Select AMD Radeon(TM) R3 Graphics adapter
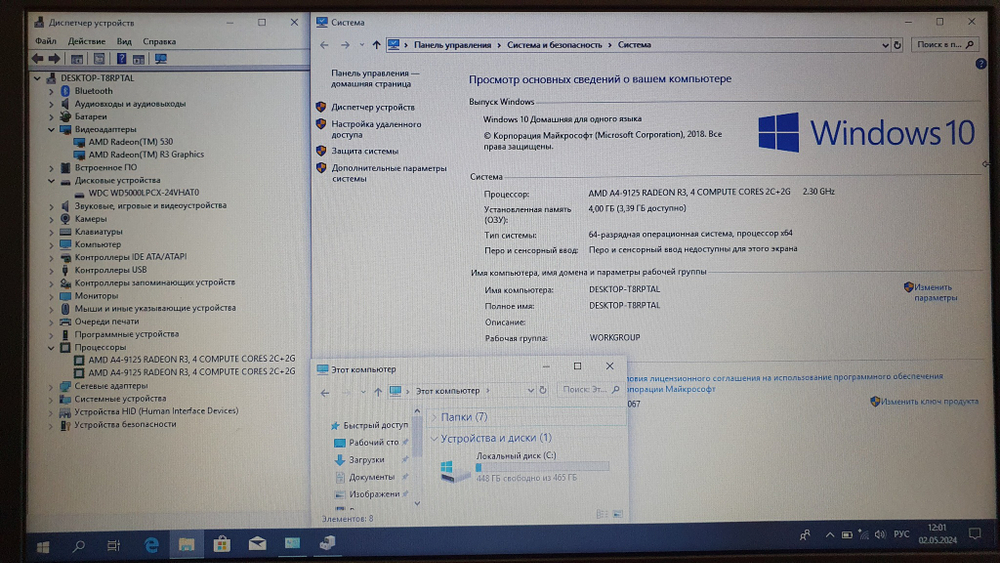Screen dimensions: 1000x563 pos(146,154)
